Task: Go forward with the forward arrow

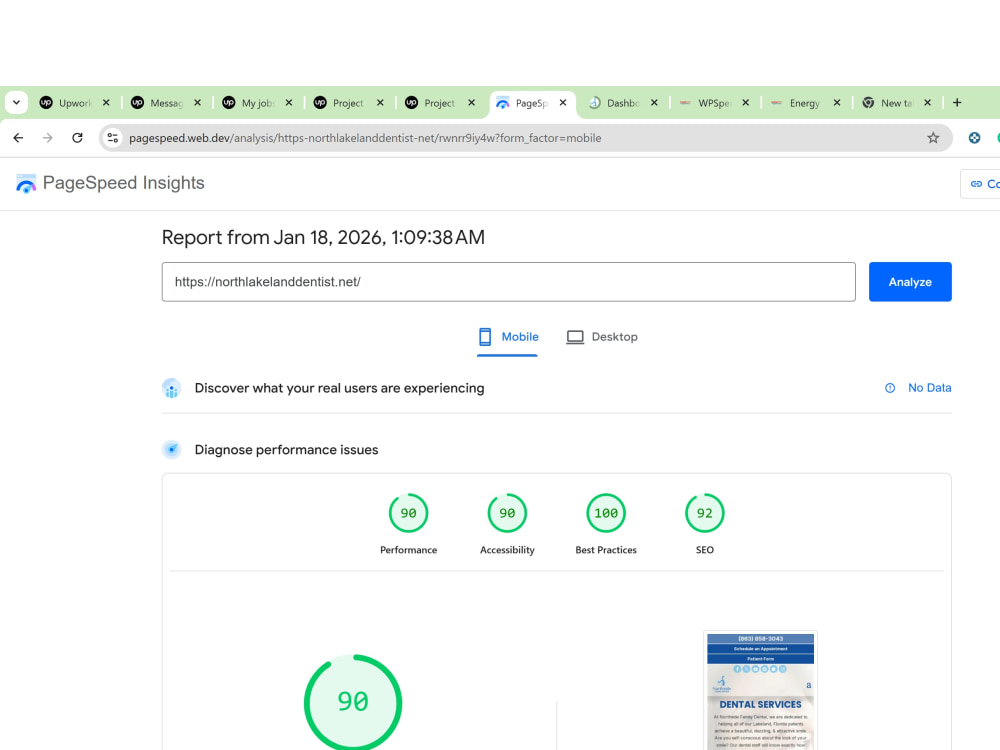Action: click(48, 138)
